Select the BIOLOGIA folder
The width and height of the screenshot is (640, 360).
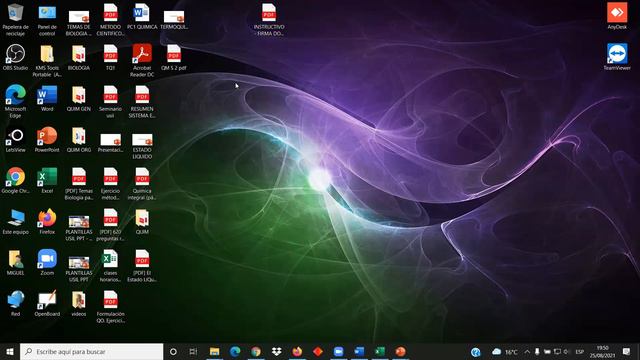coord(79,57)
